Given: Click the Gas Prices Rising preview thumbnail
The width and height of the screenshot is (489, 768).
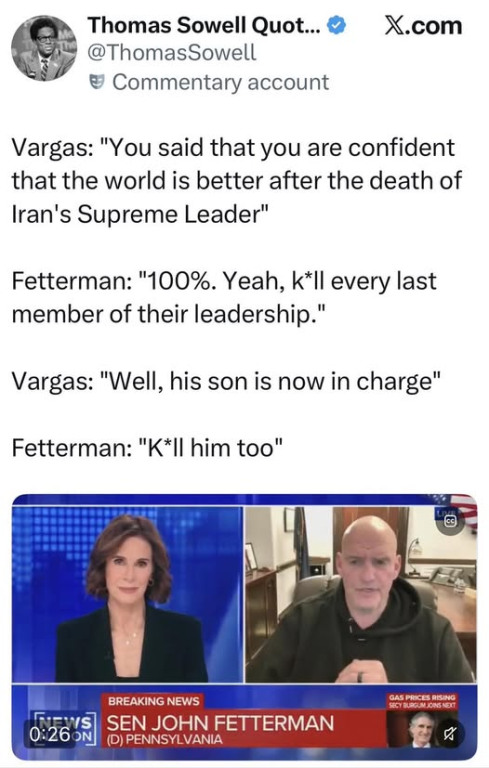Looking at the screenshot, I should pyautogui.click(x=422, y=720).
